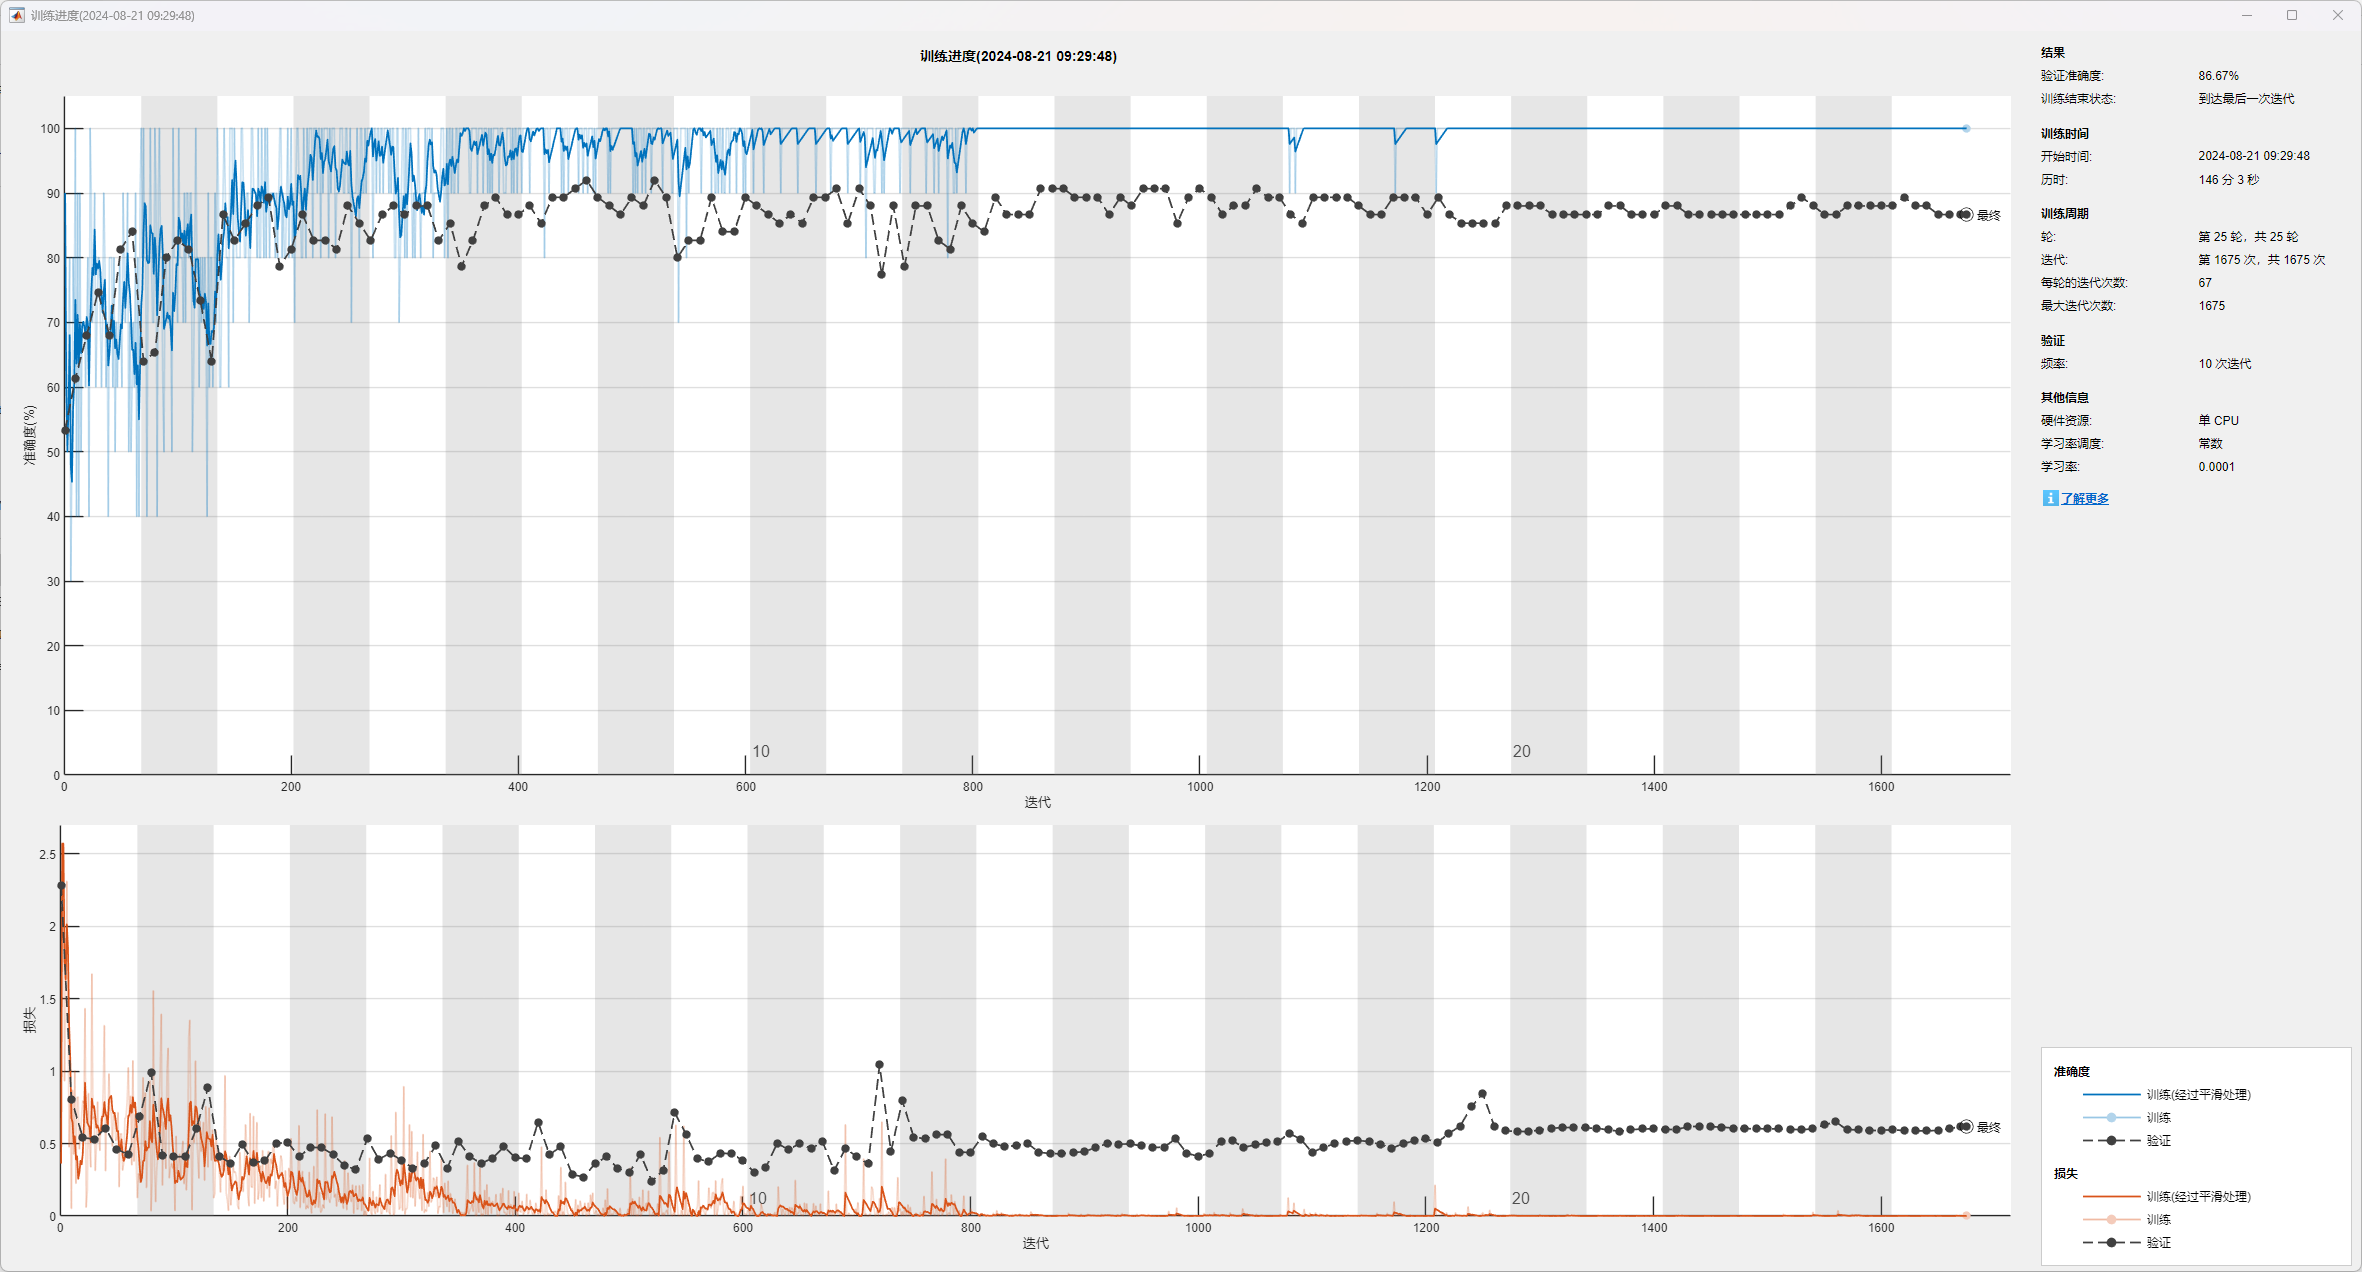Click the 损失 y-axis label
This screenshot has height=1272, width=2362.
(x=30, y=1020)
